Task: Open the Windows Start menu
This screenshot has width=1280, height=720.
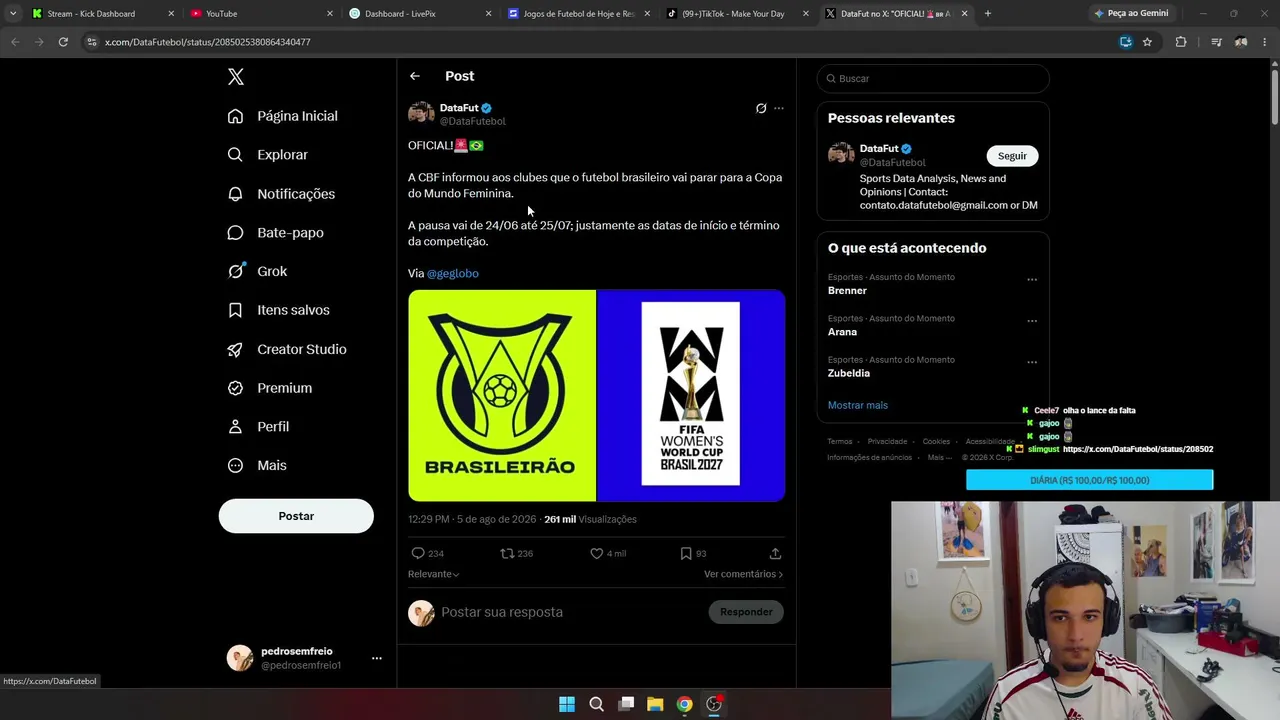Action: point(567,704)
